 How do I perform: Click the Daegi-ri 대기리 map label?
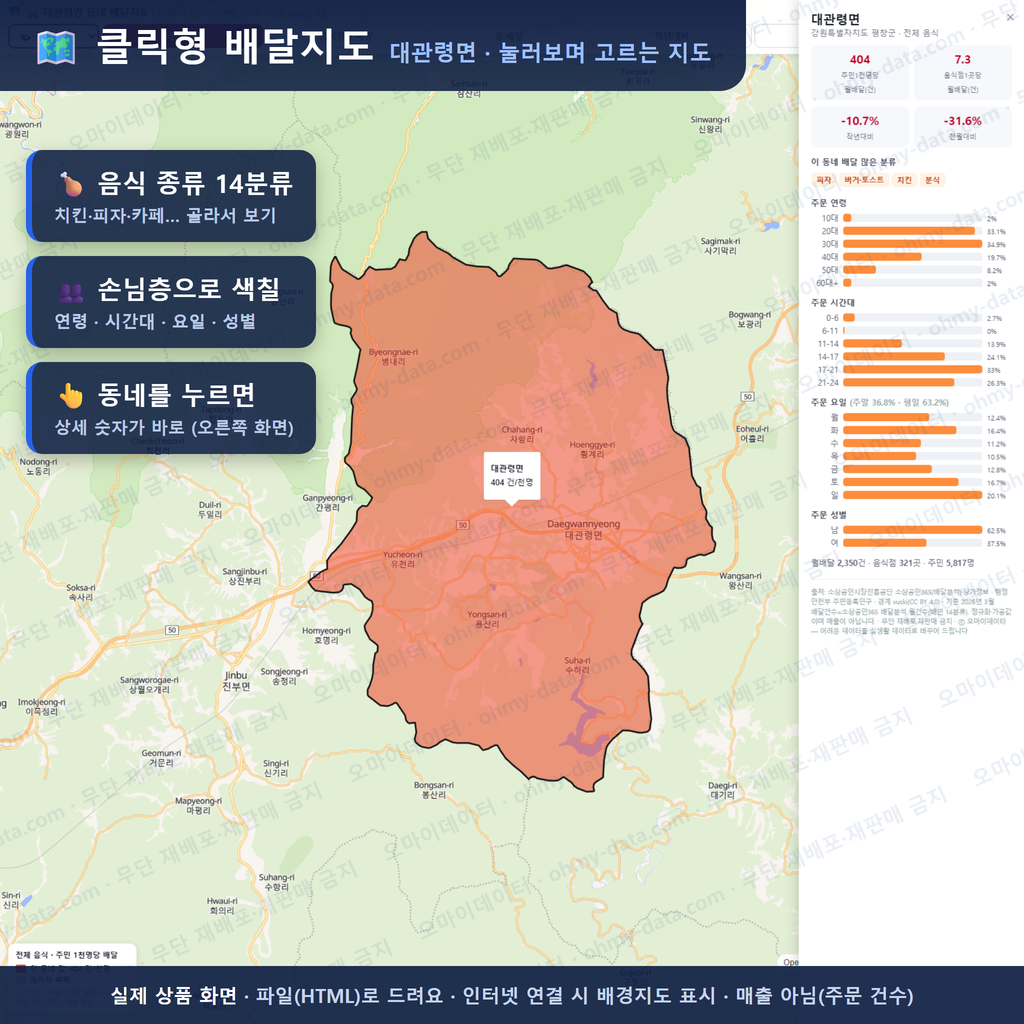pos(722,790)
